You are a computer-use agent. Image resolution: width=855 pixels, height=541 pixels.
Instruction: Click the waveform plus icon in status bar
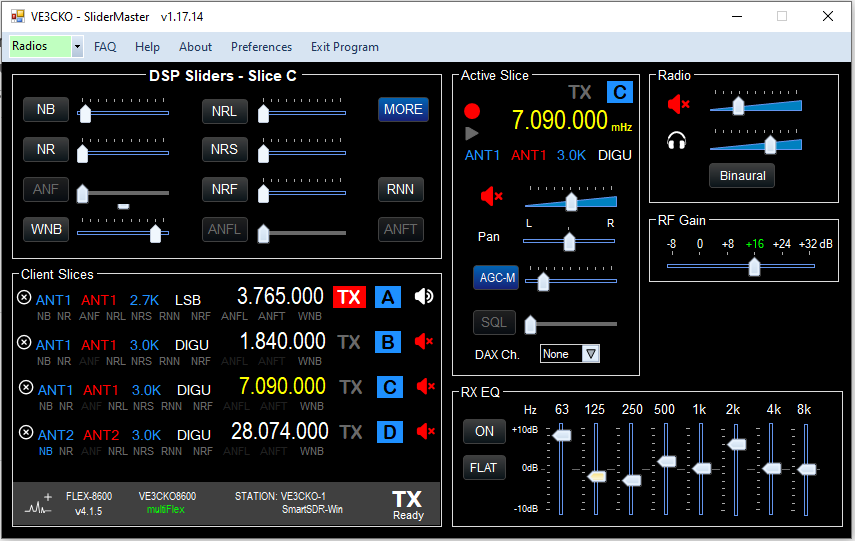coord(39,504)
